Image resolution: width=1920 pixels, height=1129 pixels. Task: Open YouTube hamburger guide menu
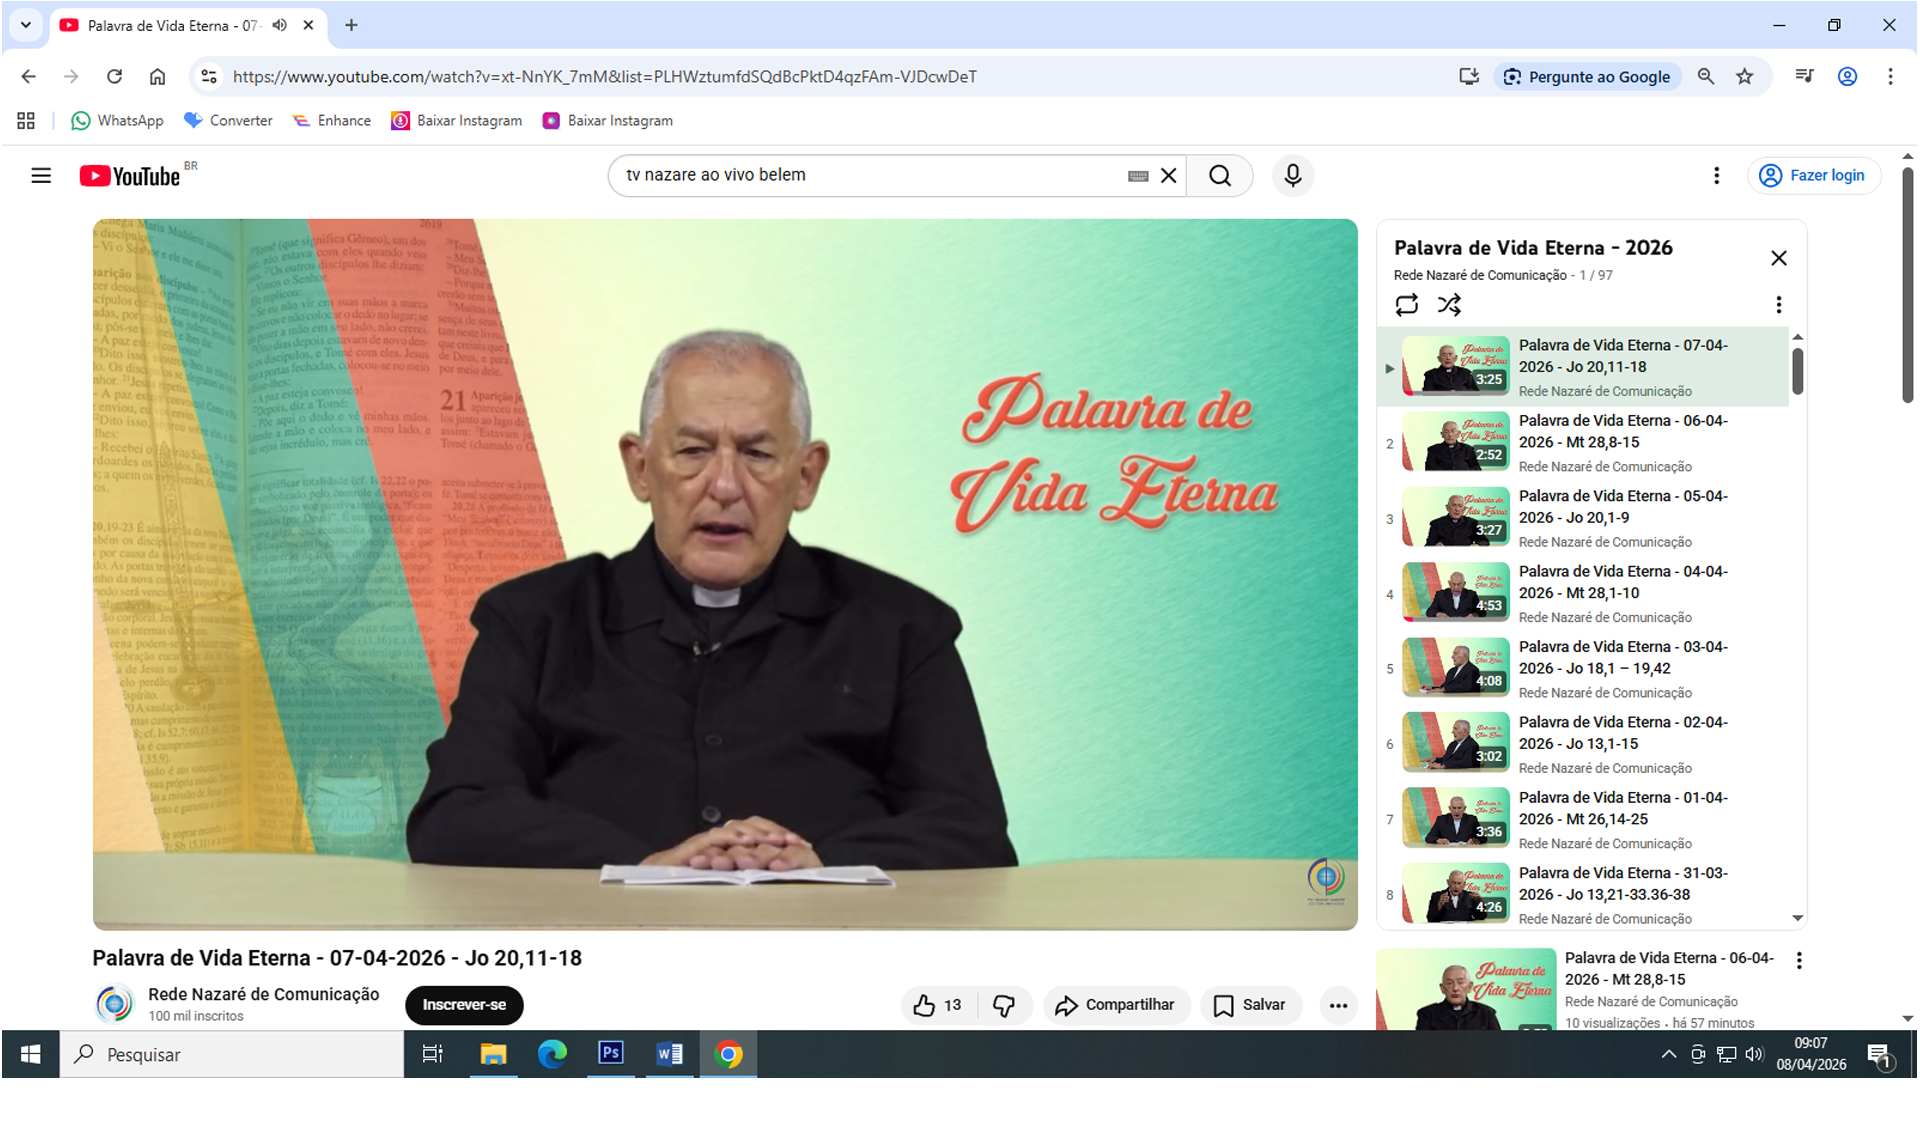(41, 176)
